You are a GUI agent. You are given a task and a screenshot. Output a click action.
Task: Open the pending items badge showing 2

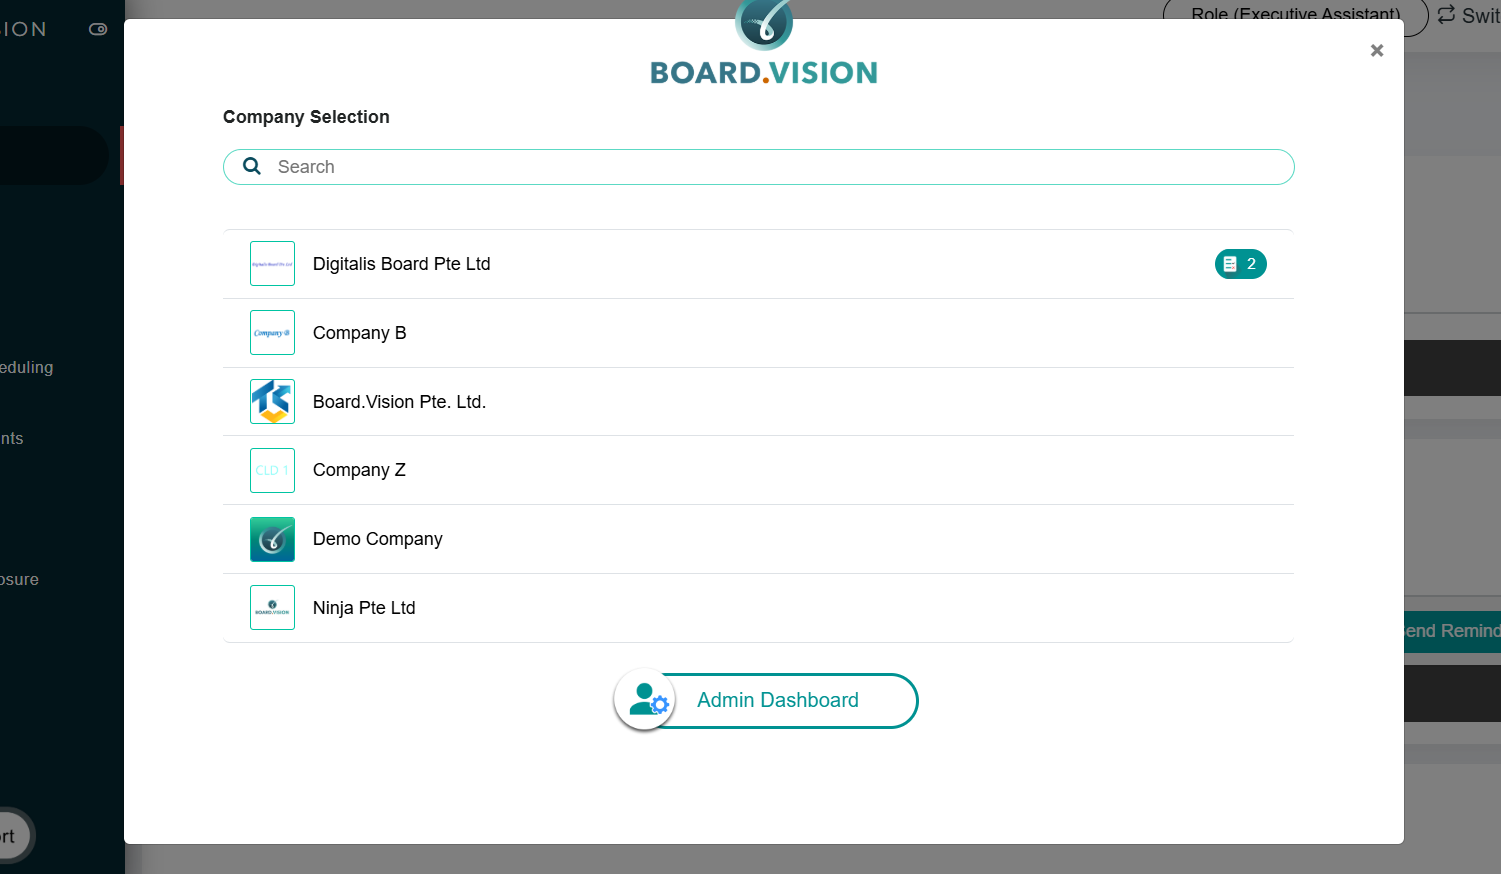pyautogui.click(x=1240, y=264)
